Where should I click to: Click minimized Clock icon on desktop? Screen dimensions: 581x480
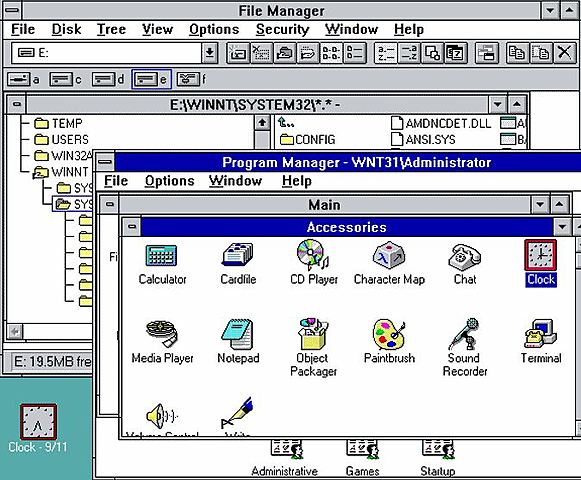tap(38, 422)
